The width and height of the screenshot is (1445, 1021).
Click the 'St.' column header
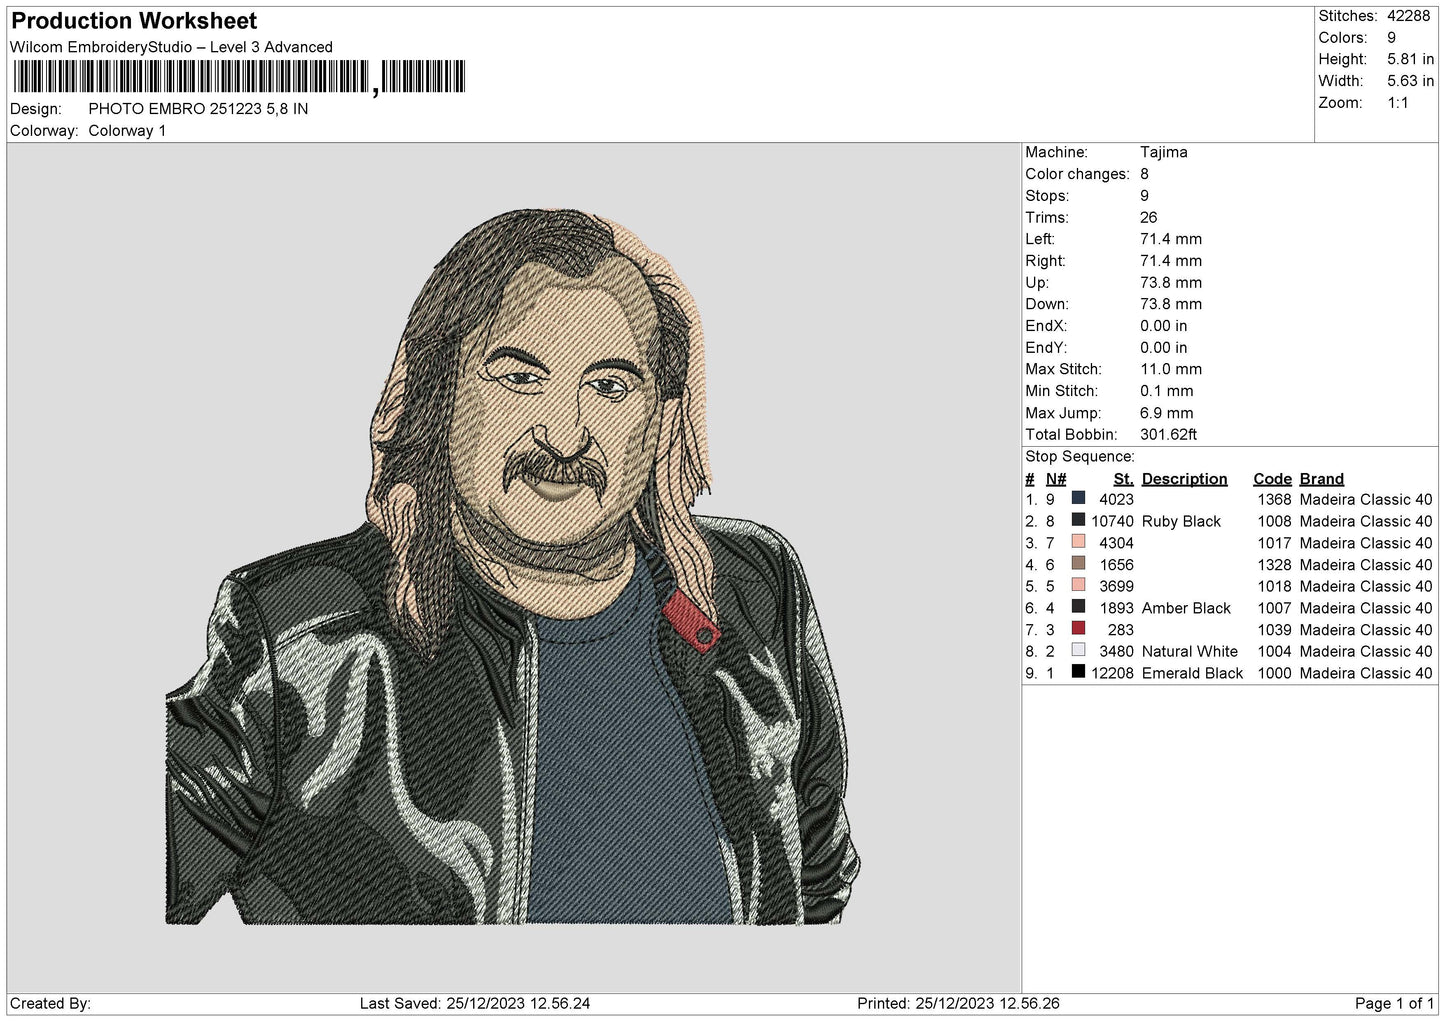[x=1123, y=479]
